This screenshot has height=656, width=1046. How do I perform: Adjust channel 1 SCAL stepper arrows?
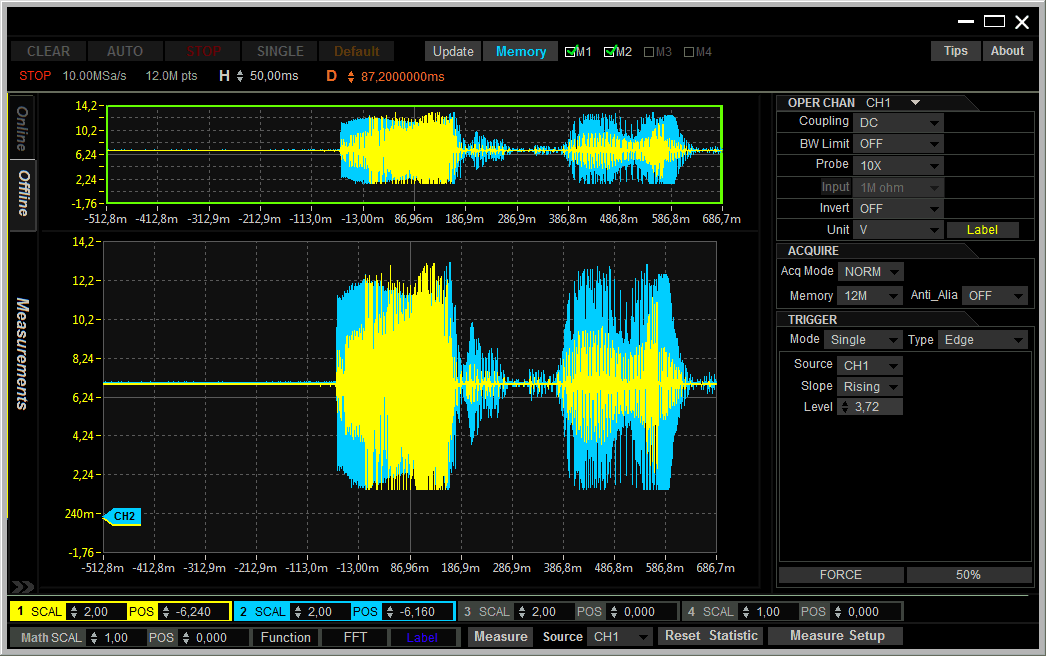coord(73,611)
